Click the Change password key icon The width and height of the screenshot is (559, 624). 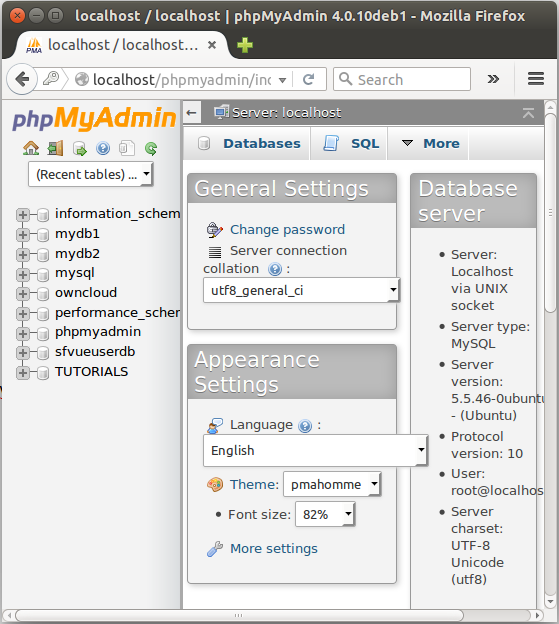[215, 230]
